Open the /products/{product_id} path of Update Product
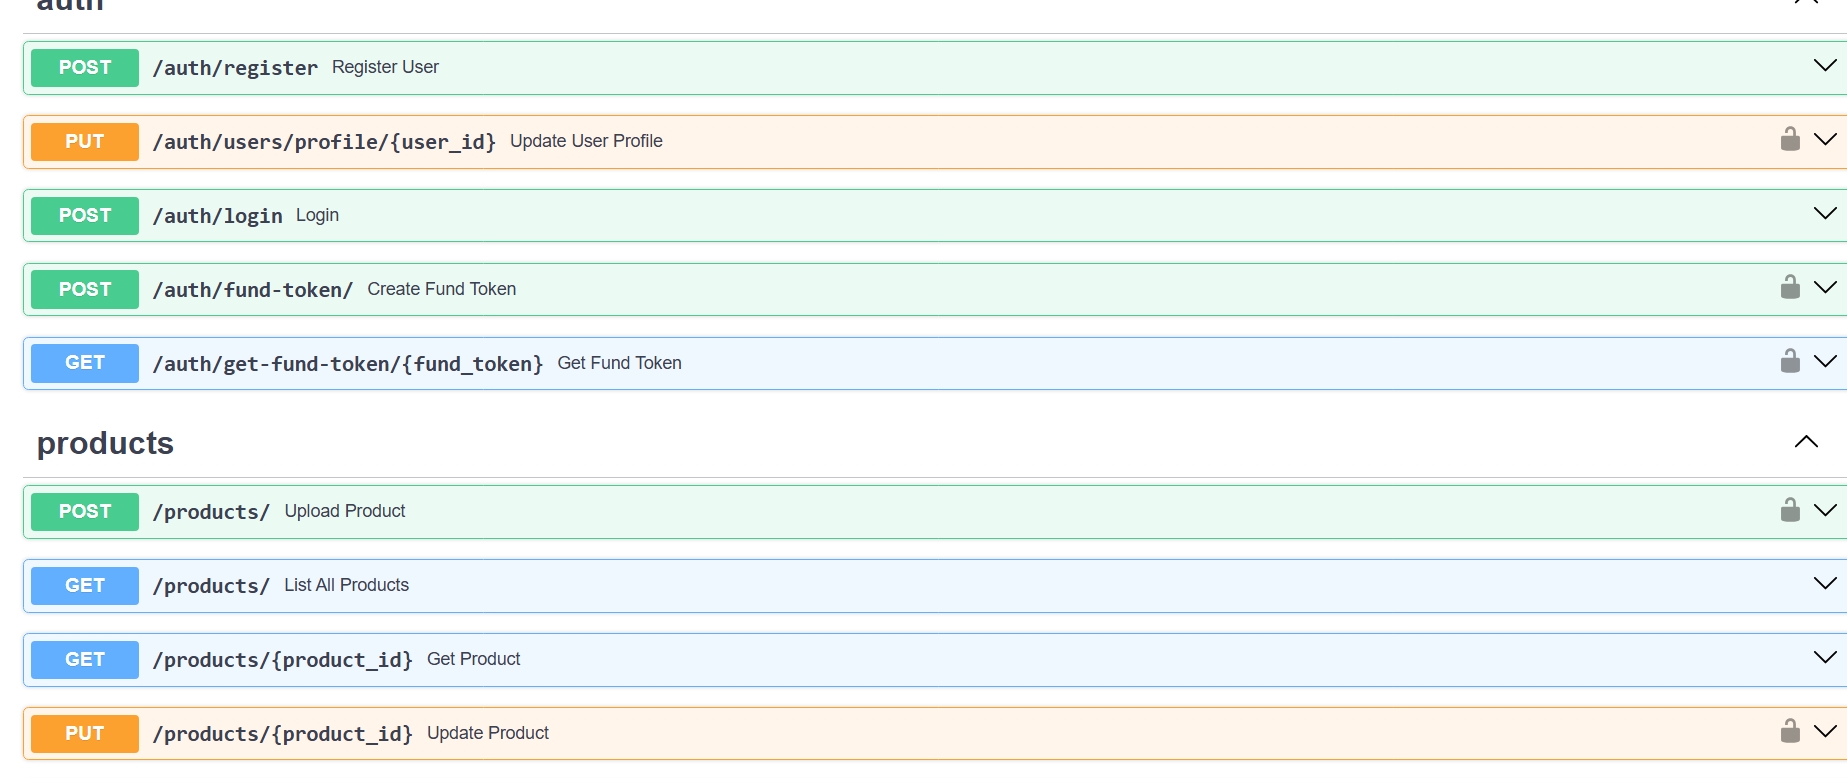Screen dimensions: 1847x778 click(x=283, y=734)
